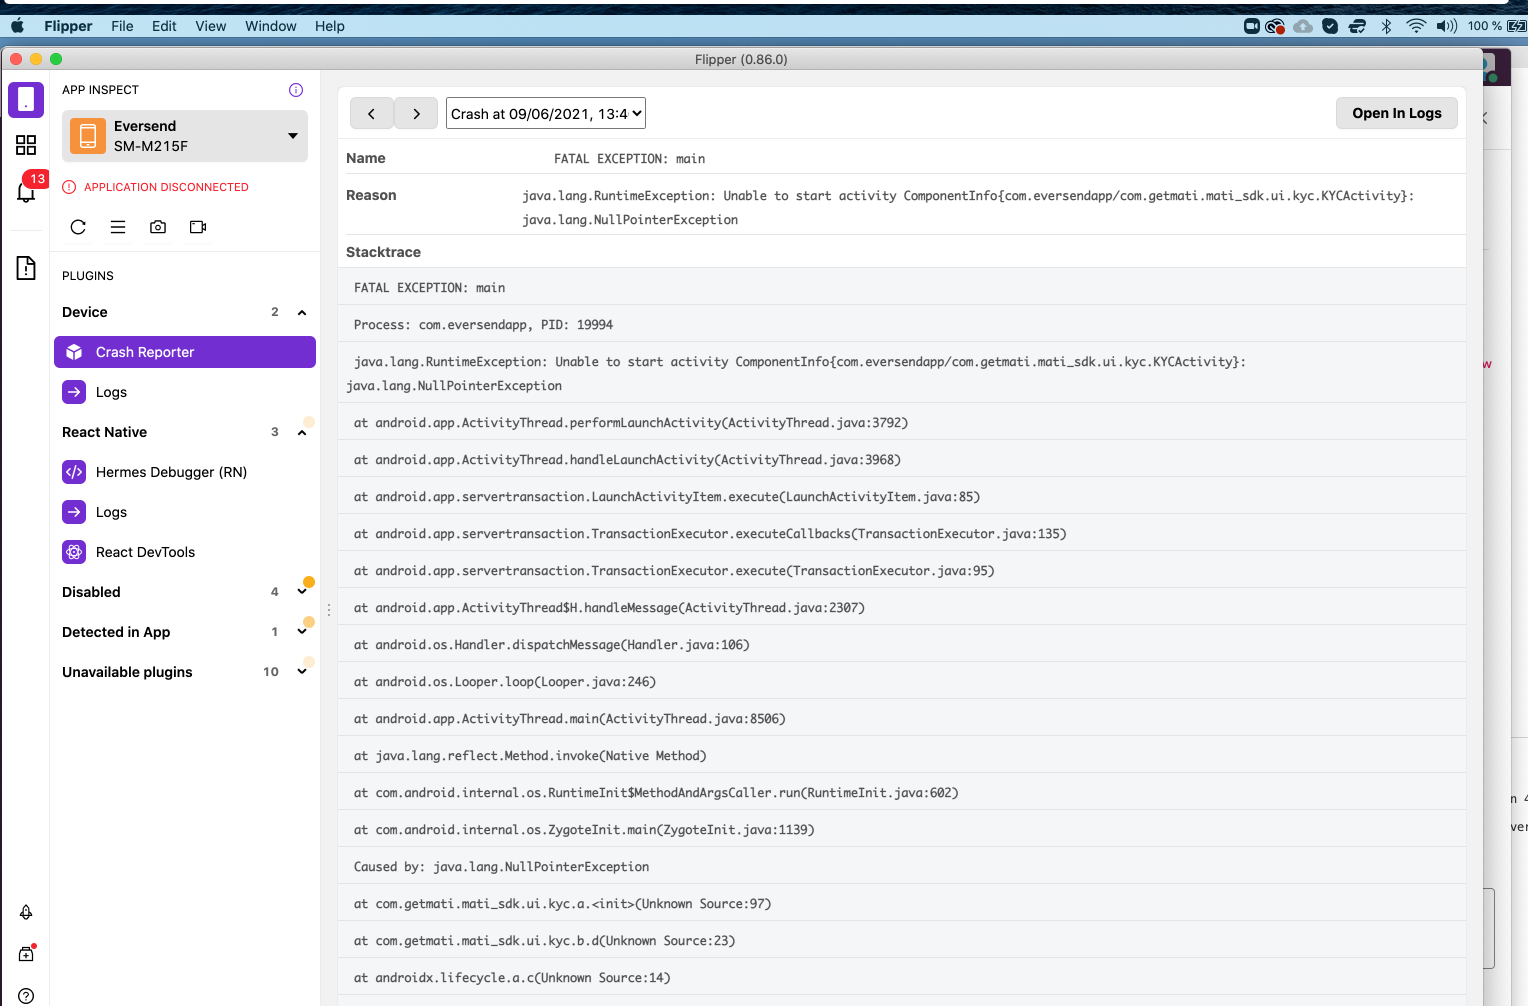View notifications via the bell icon

point(26,192)
